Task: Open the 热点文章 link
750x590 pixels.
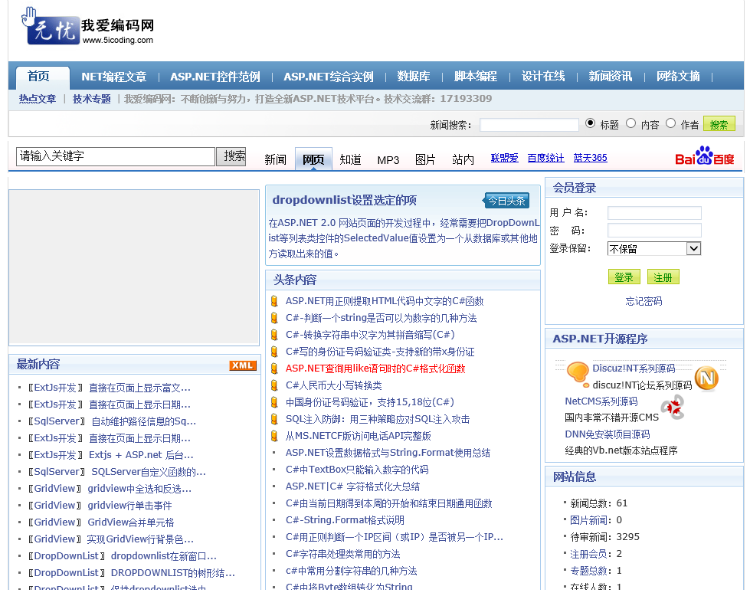Action: pos(38,99)
